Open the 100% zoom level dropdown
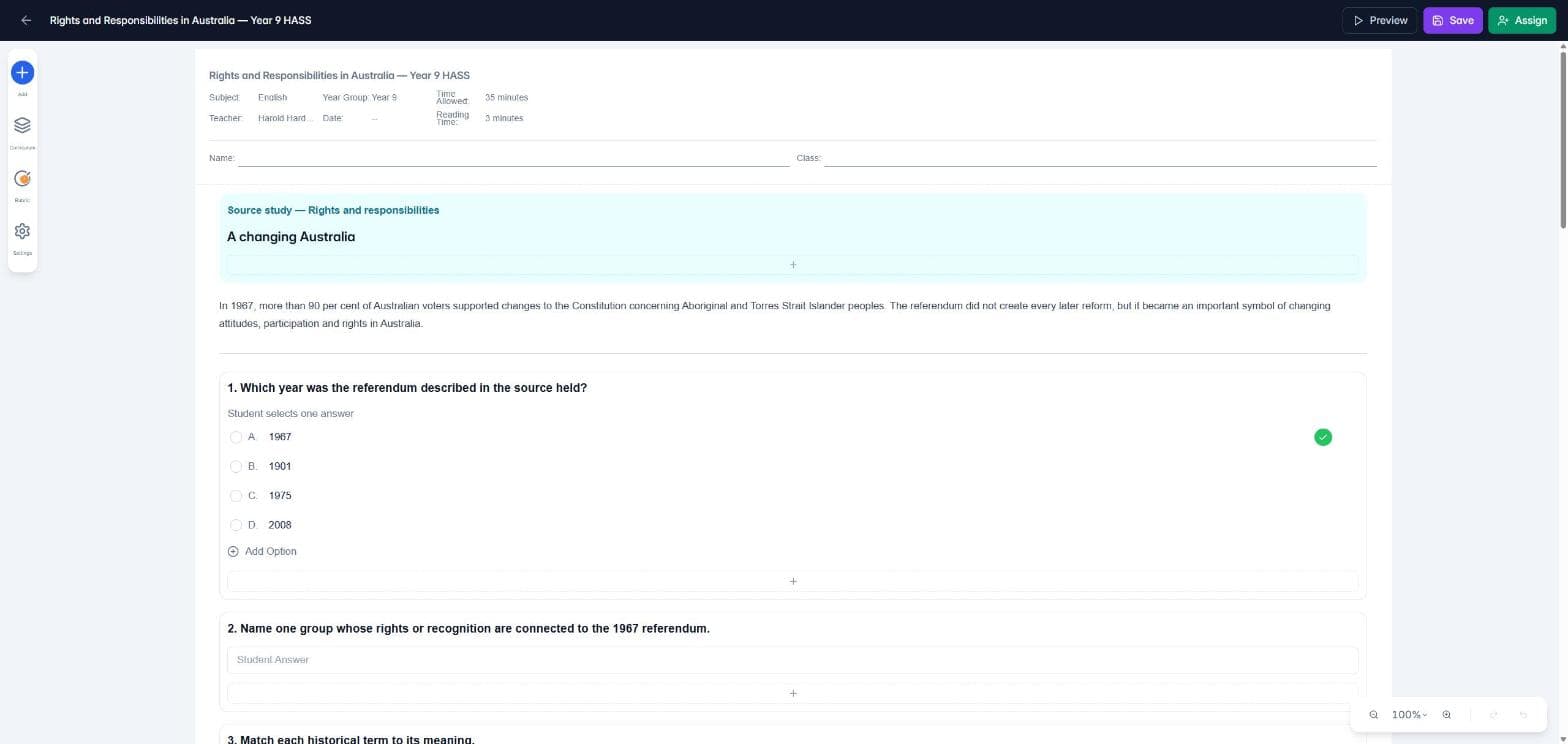Screen dimensions: 1568x744 (x=1409, y=715)
